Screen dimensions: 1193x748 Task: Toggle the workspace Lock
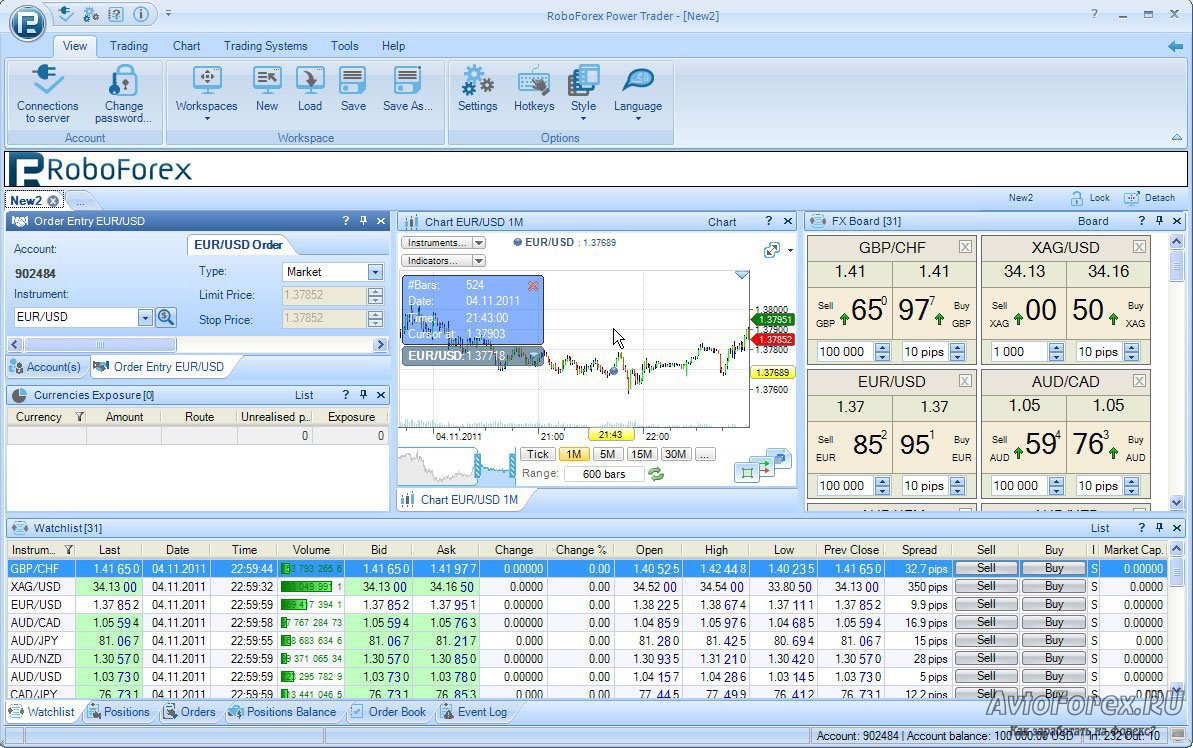tap(1090, 198)
